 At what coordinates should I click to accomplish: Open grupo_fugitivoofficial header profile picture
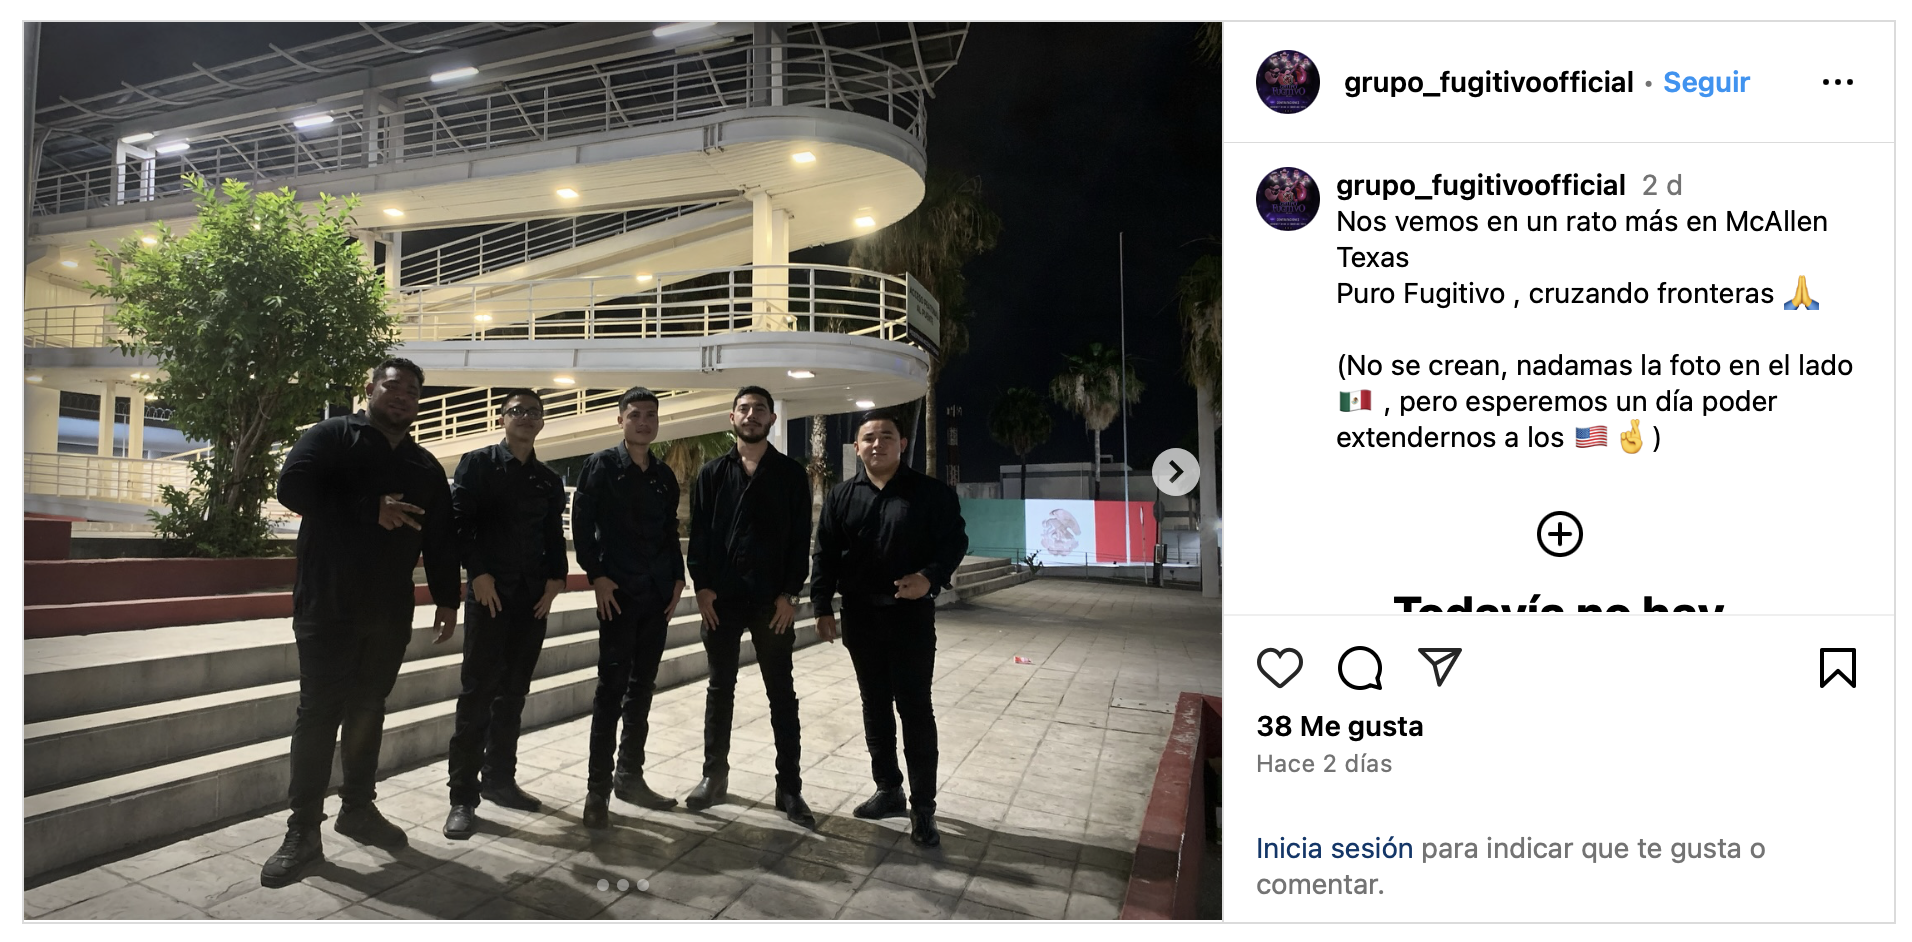click(x=1288, y=82)
